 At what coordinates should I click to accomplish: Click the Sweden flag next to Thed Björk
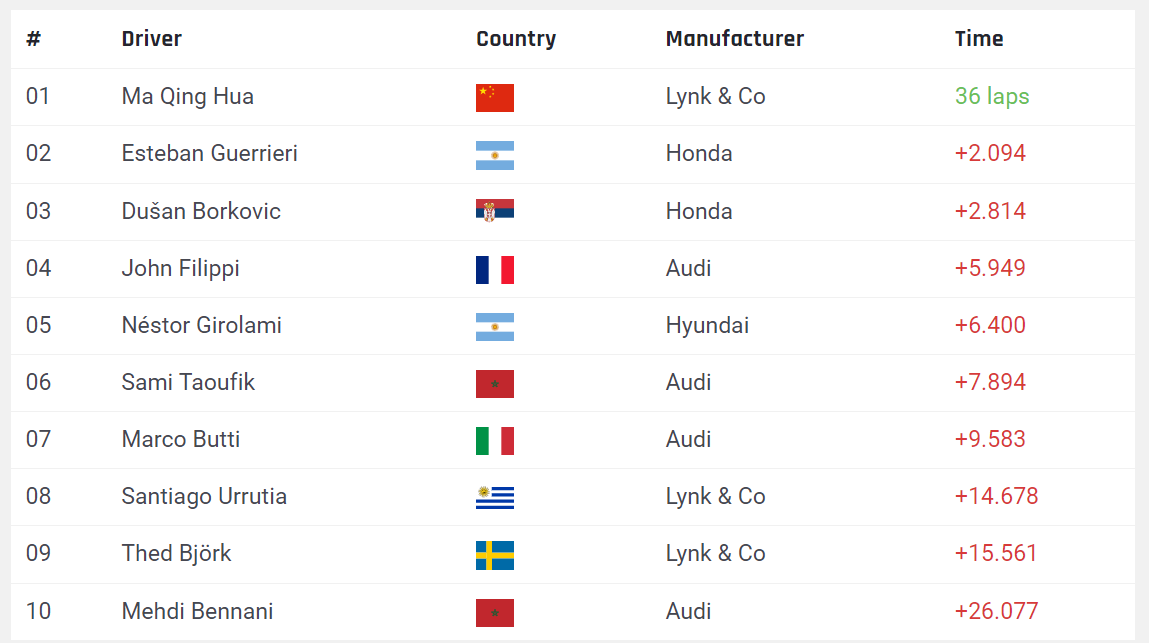click(494, 555)
